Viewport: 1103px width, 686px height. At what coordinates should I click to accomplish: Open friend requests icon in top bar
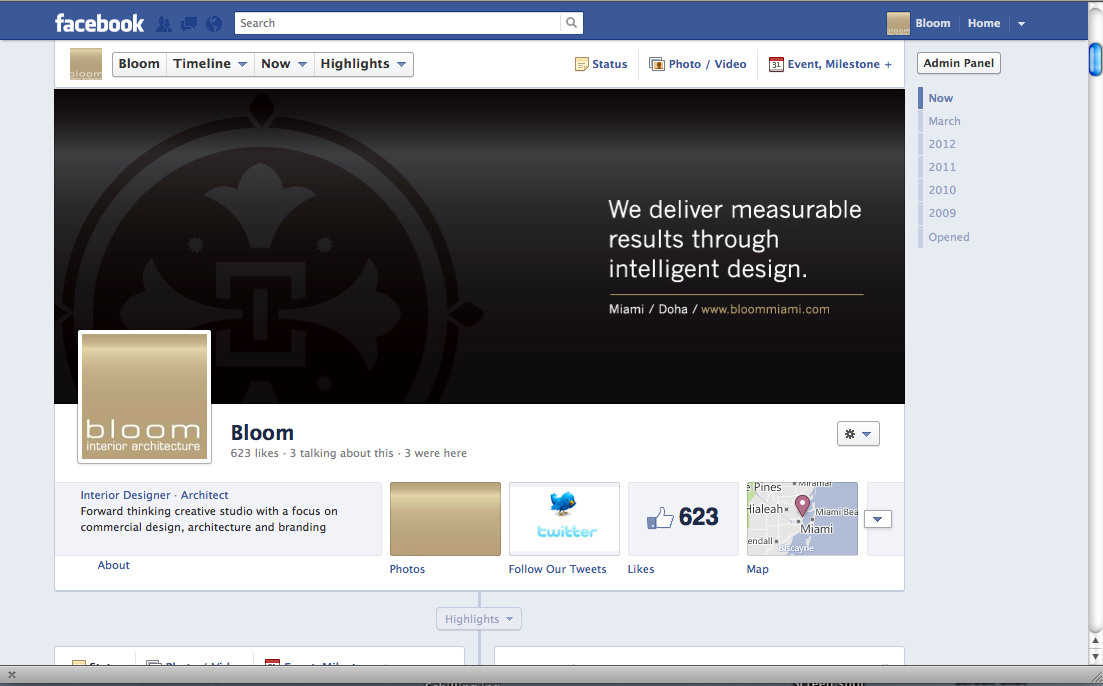click(x=164, y=24)
